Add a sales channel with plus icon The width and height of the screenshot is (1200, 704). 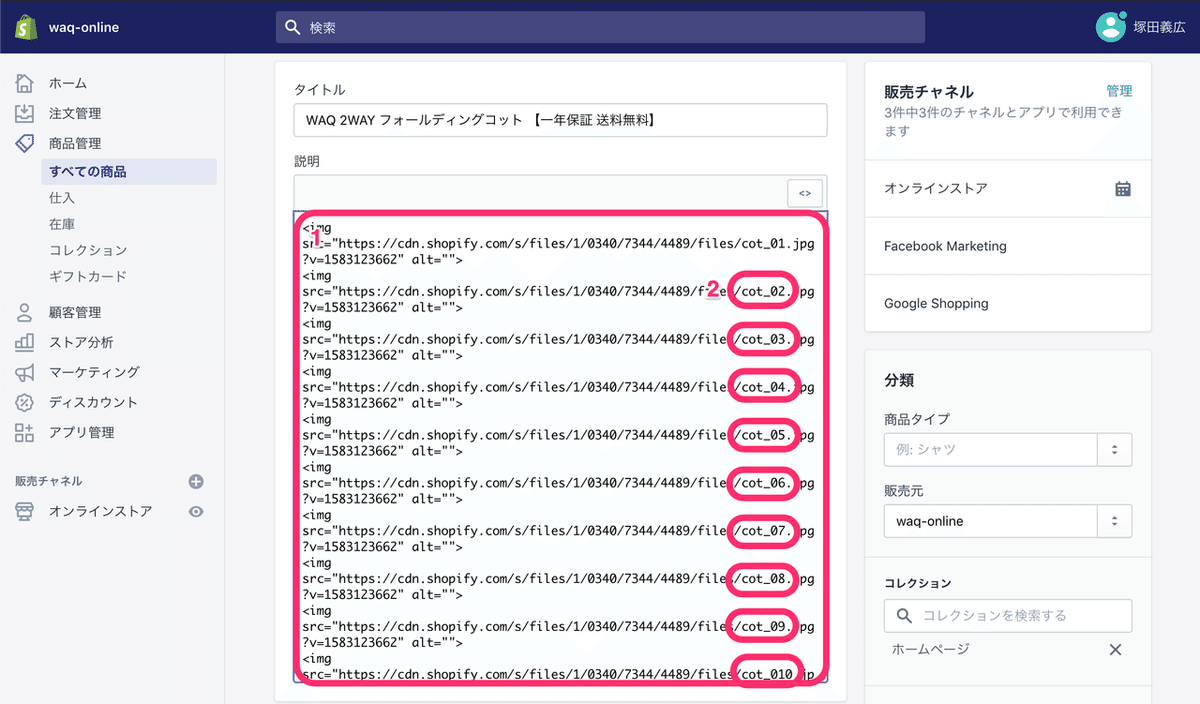(x=196, y=481)
